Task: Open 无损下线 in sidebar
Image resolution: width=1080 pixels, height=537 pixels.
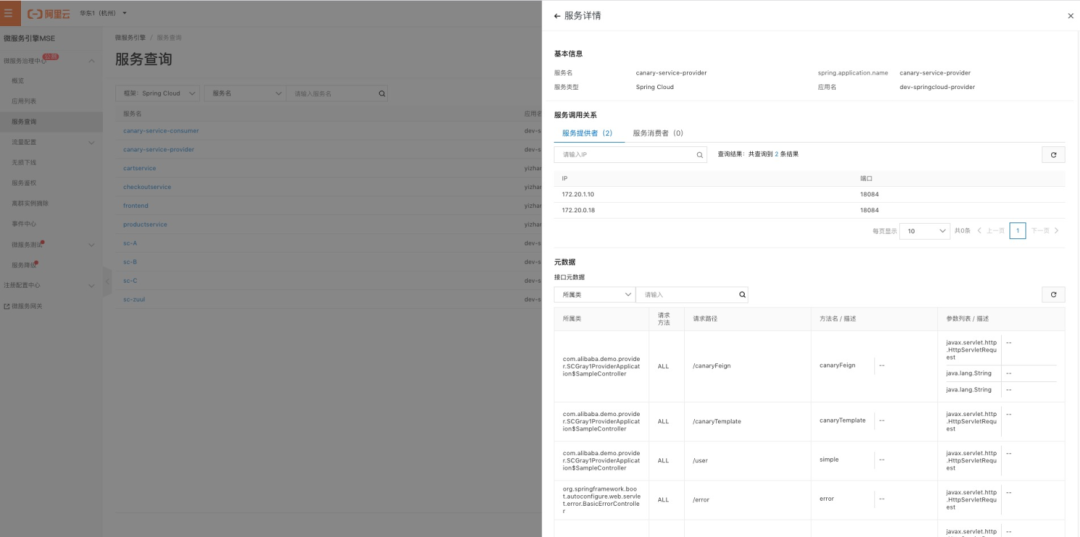Action: tap(24, 162)
